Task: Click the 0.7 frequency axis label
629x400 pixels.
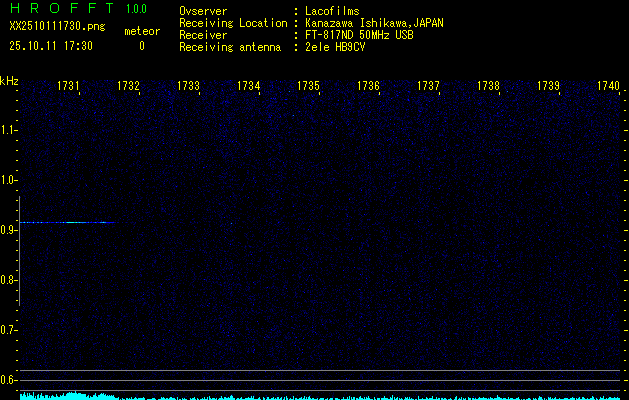Action: point(9,330)
